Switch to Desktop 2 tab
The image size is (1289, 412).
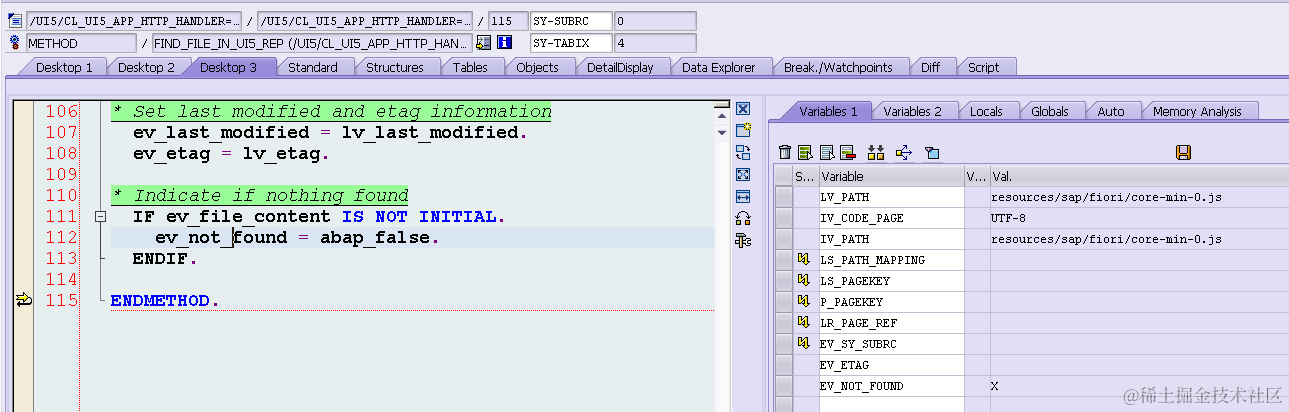tap(146, 67)
